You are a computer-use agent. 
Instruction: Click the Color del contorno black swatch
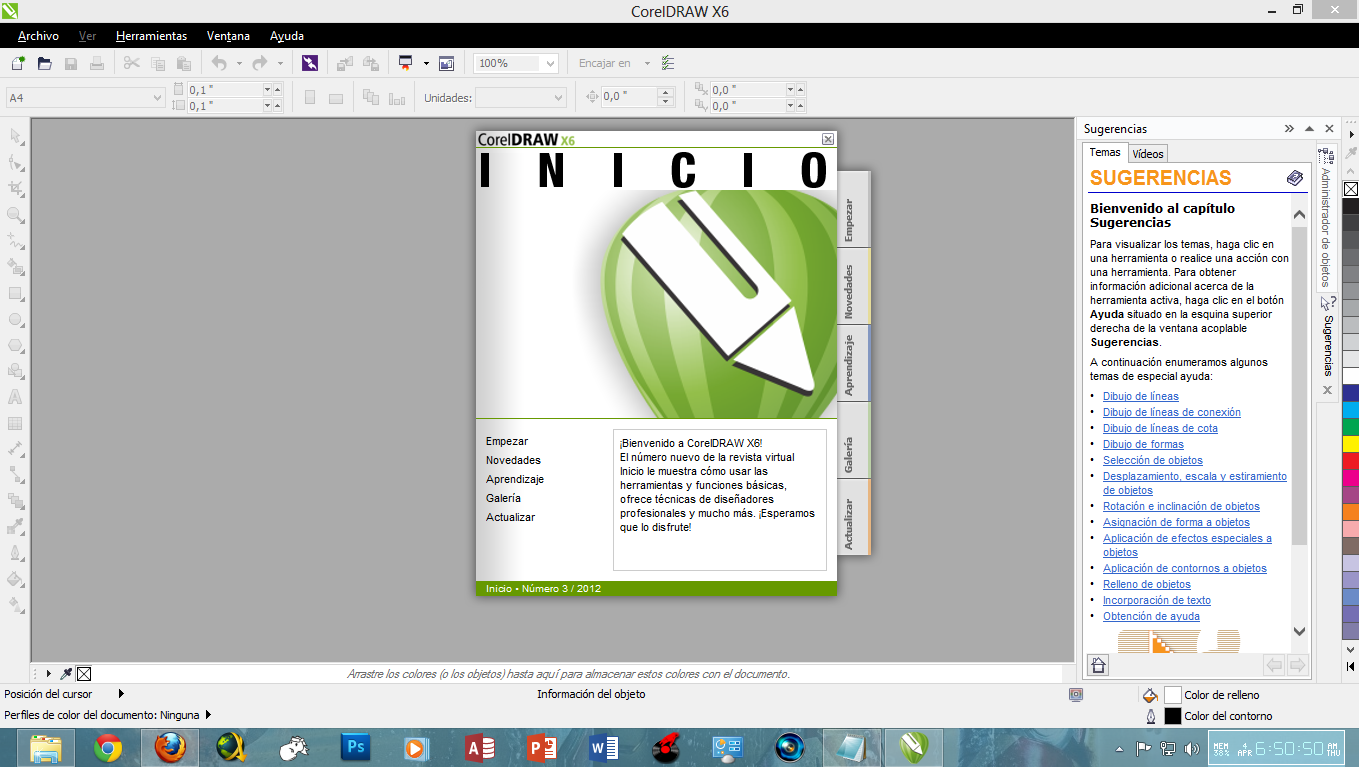click(x=1173, y=716)
